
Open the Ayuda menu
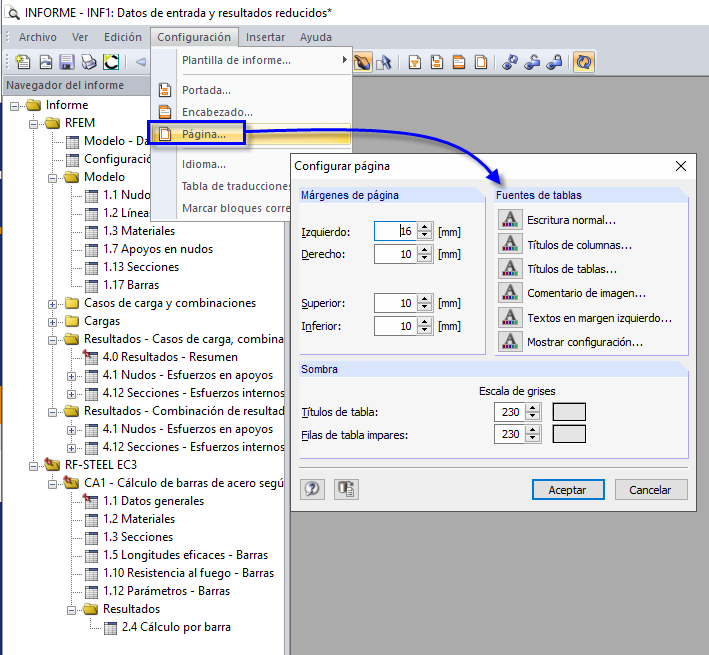[x=316, y=37]
